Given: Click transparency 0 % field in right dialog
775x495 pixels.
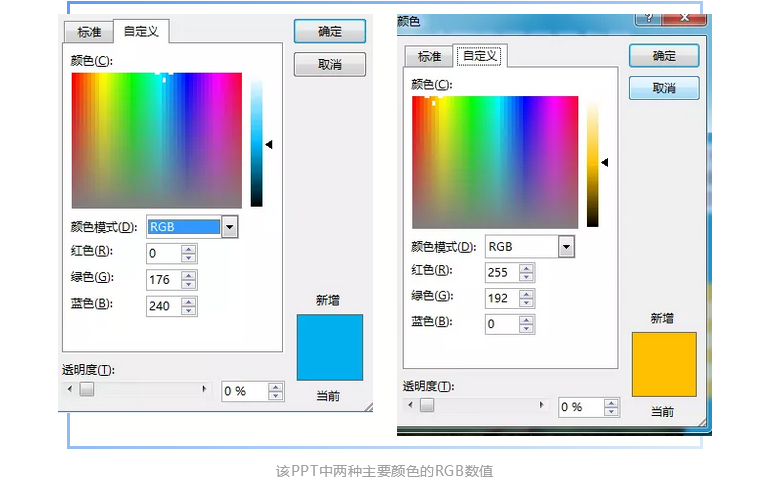Looking at the screenshot, I should point(581,407).
